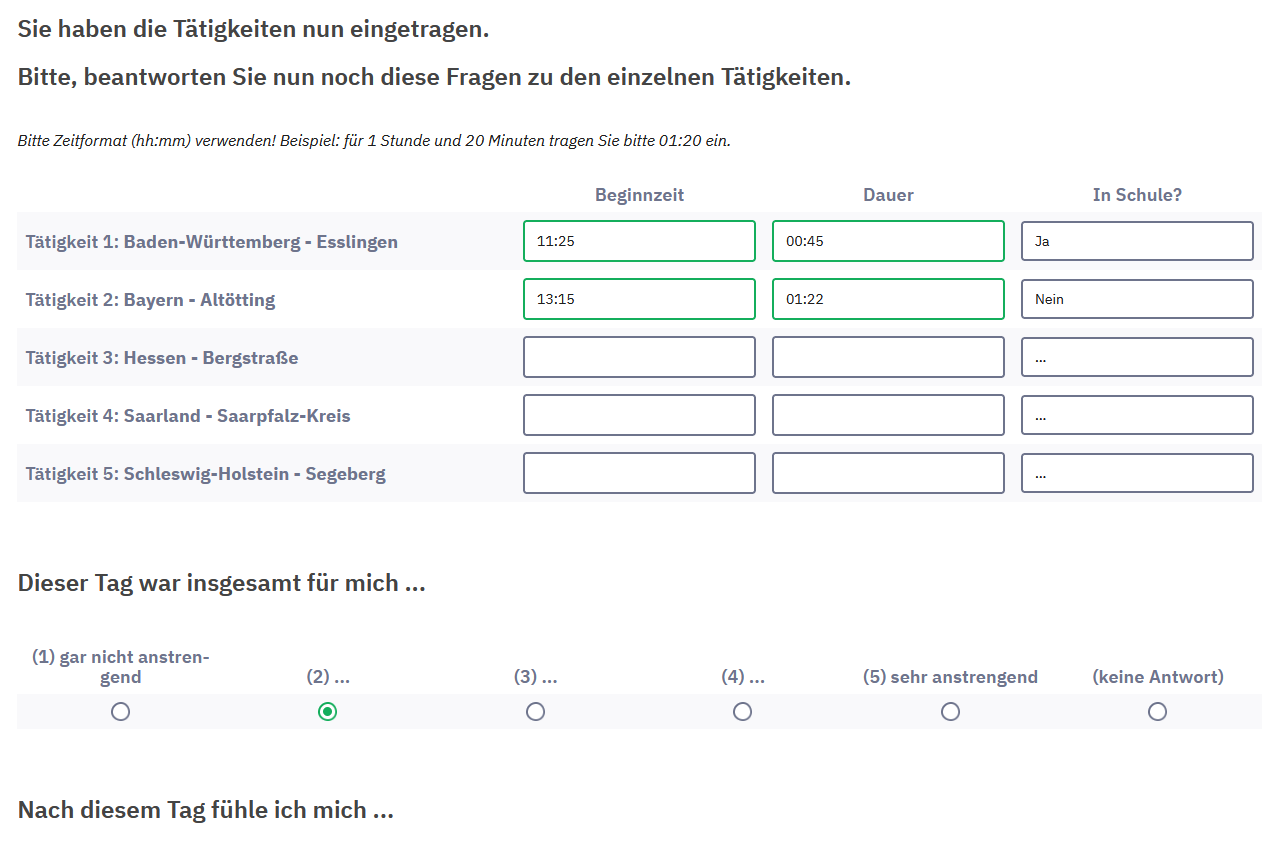The height and width of the screenshot is (846, 1286).
Task: Focus Dauer field for Tätigkeit 4 Saarland
Action: click(x=888, y=415)
